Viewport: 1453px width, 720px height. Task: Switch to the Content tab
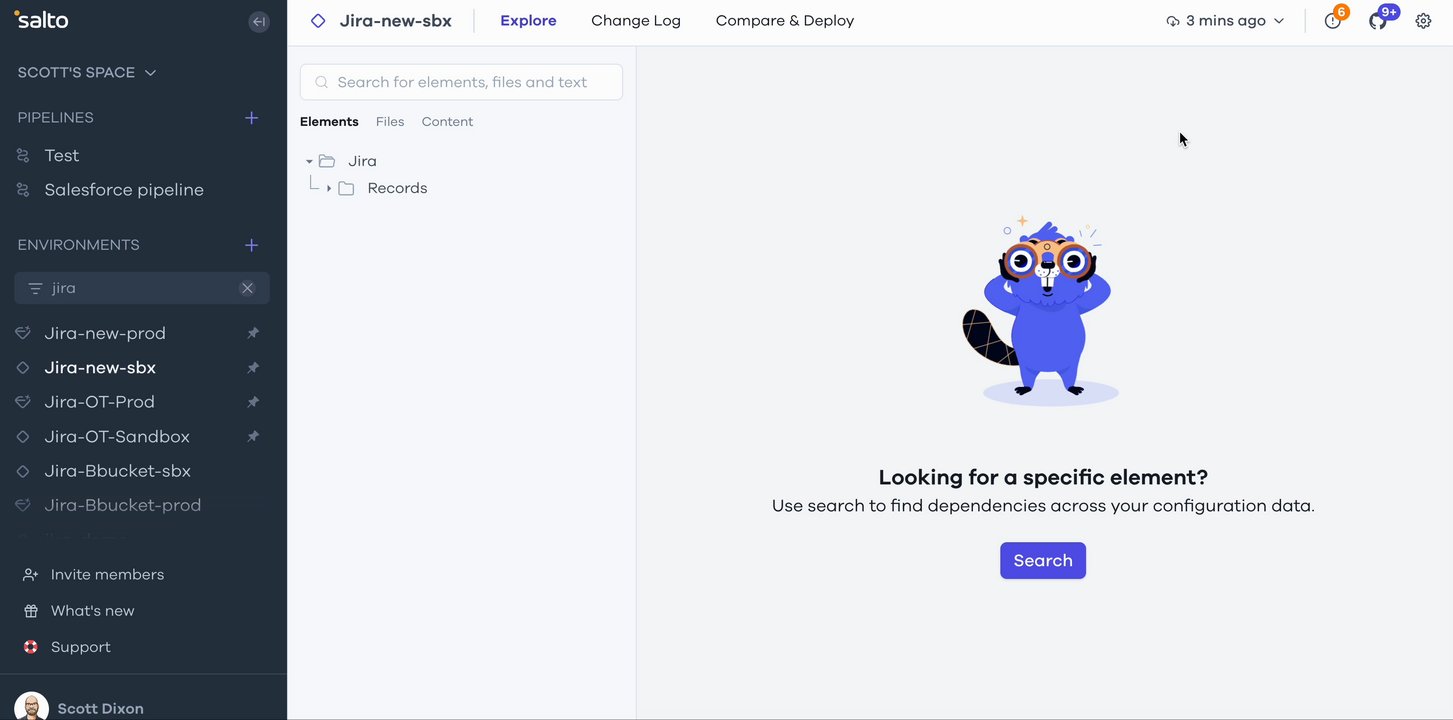click(x=447, y=122)
